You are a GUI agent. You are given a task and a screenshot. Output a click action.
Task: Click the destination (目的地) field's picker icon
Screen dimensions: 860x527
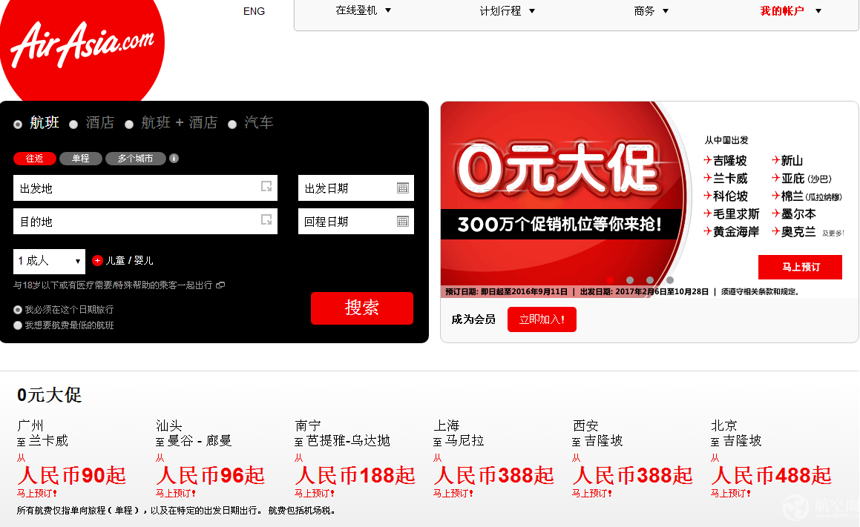click(x=266, y=220)
